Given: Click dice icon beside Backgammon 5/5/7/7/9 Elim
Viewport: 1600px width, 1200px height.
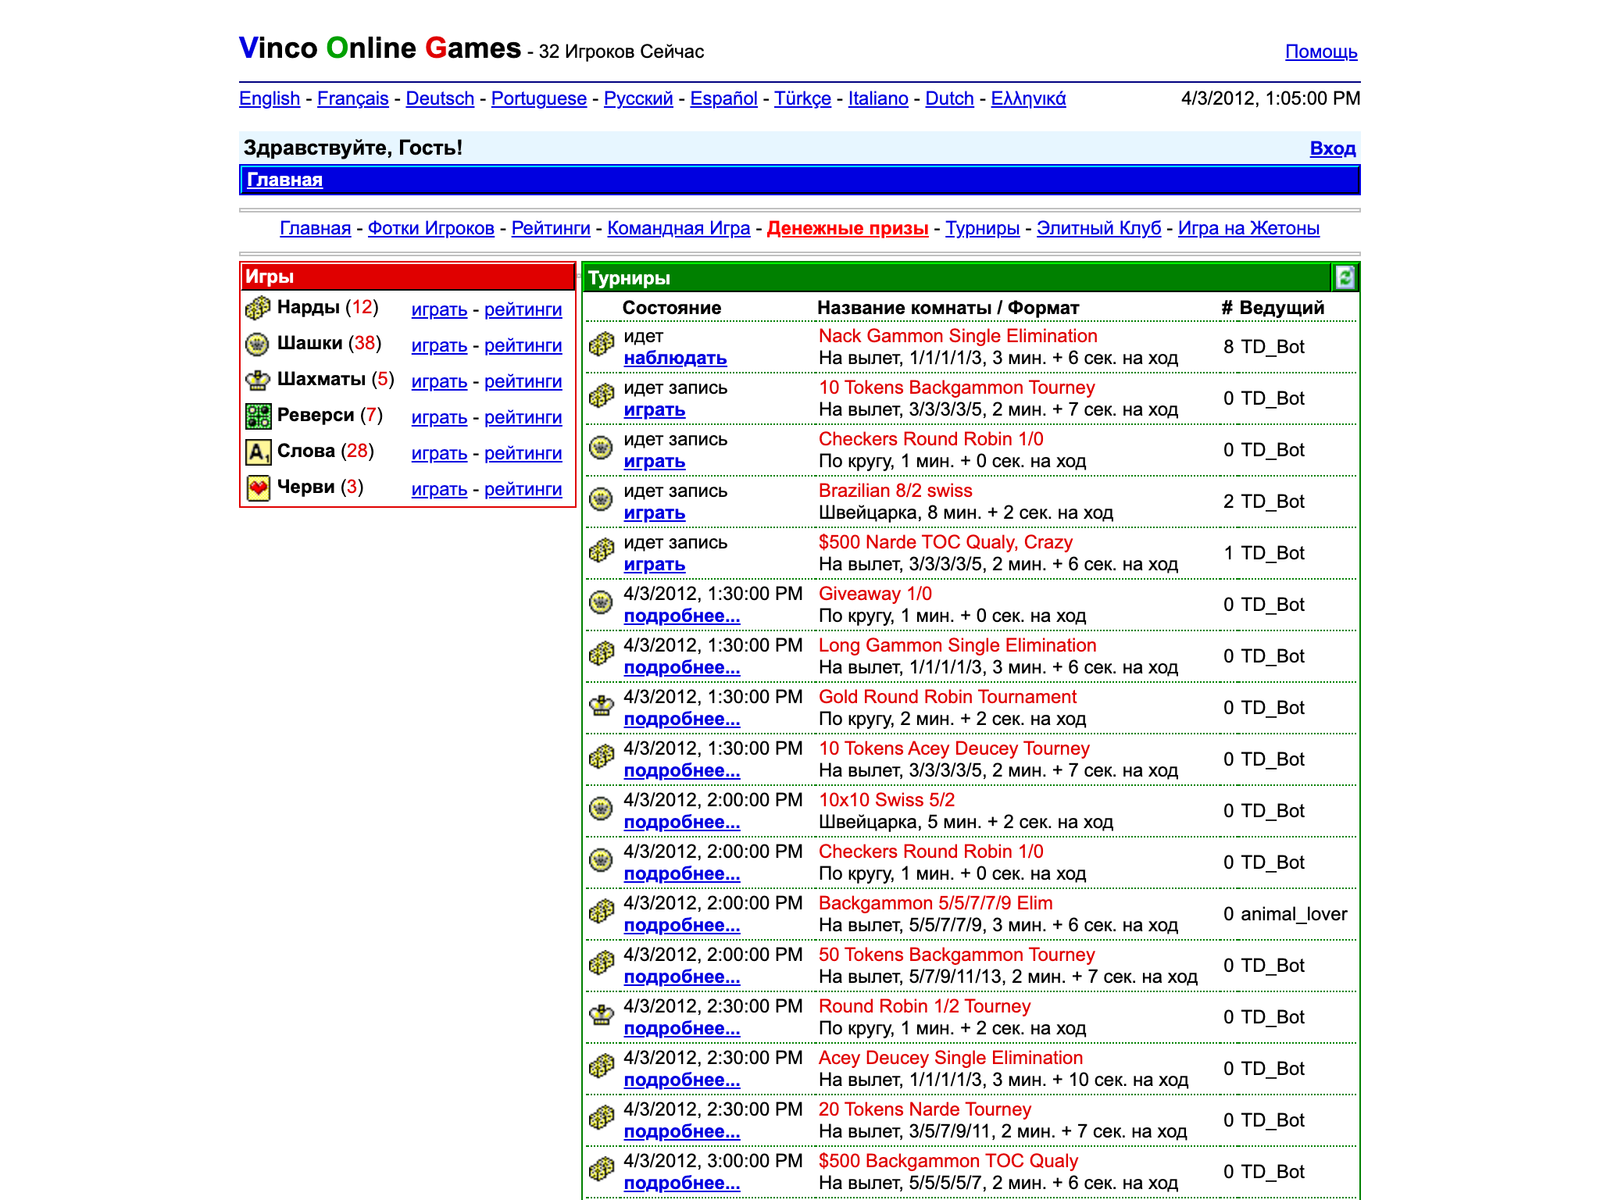Looking at the screenshot, I should point(601,912).
